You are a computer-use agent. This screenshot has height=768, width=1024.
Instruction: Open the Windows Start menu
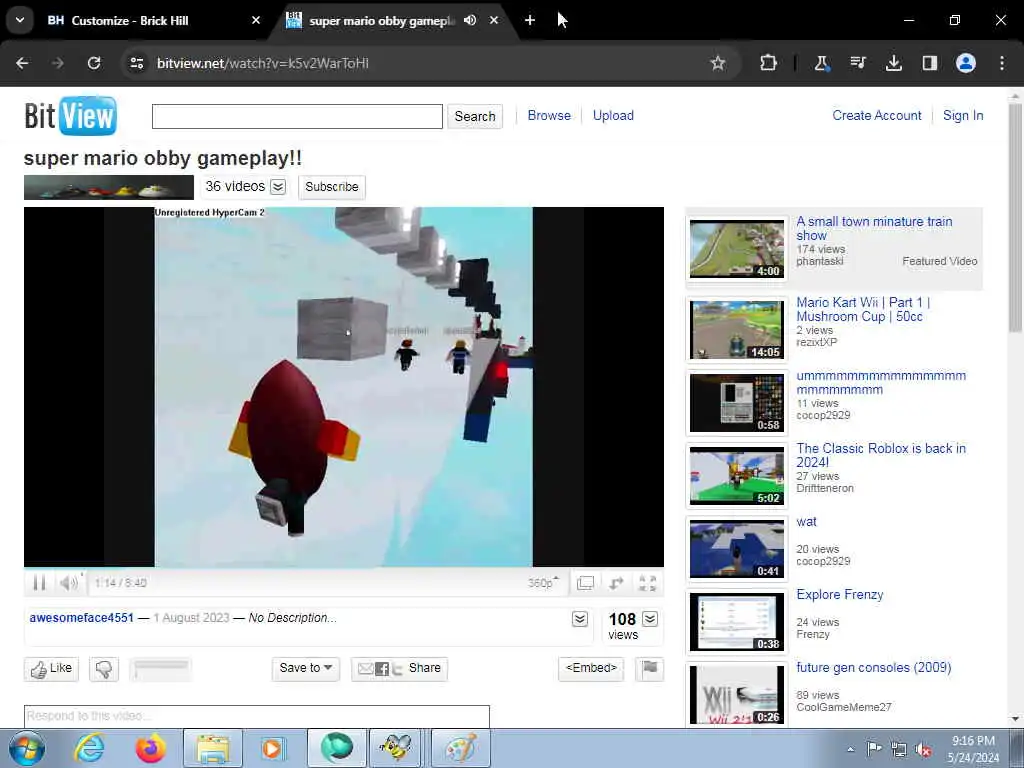click(27, 749)
